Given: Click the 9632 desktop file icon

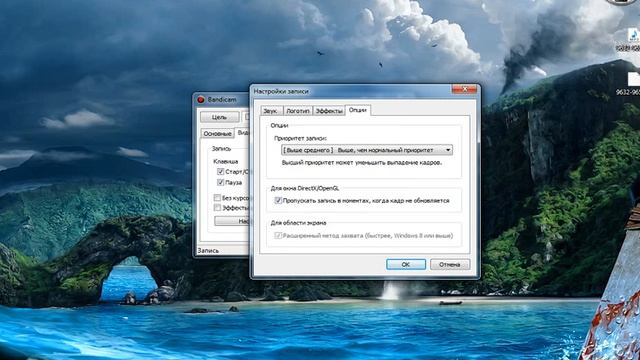Looking at the screenshot, I should [x=633, y=79].
